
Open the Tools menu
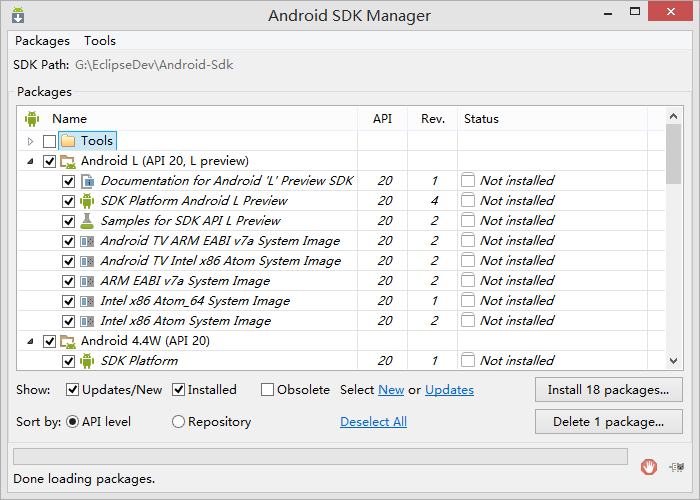100,41
